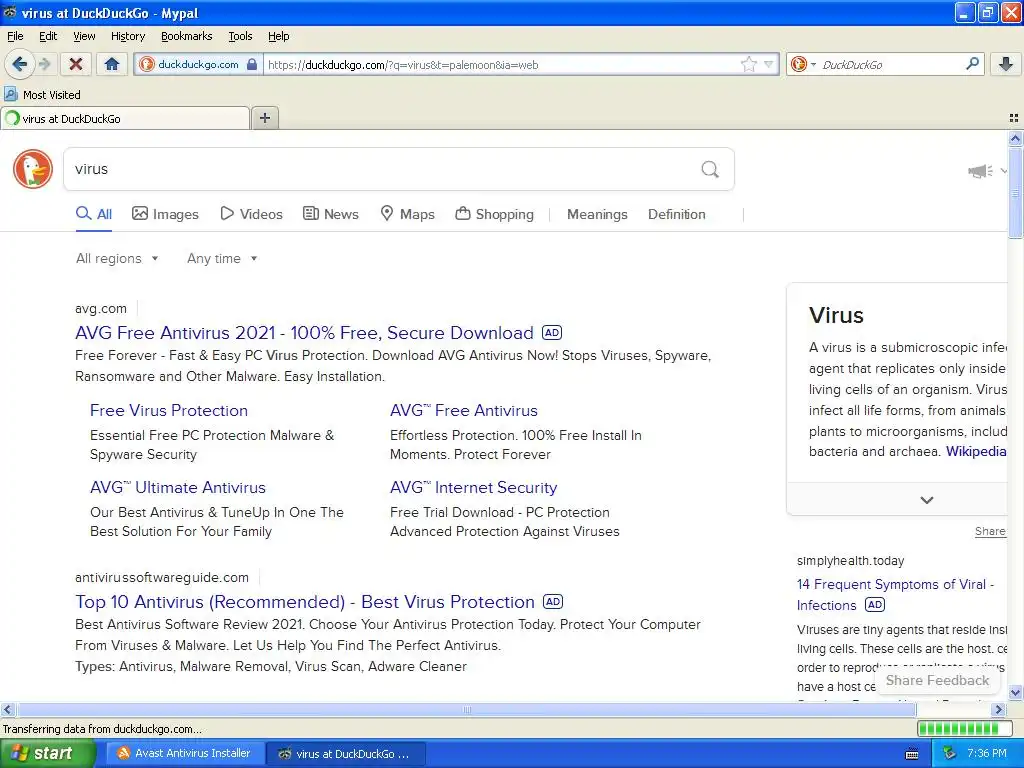
Task: Open the View menu
Action: pos(84,36)
